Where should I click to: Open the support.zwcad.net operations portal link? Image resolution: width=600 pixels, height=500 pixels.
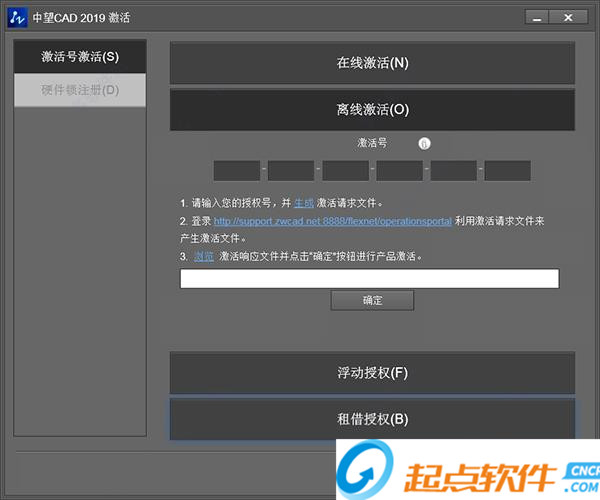click(333, 221)
